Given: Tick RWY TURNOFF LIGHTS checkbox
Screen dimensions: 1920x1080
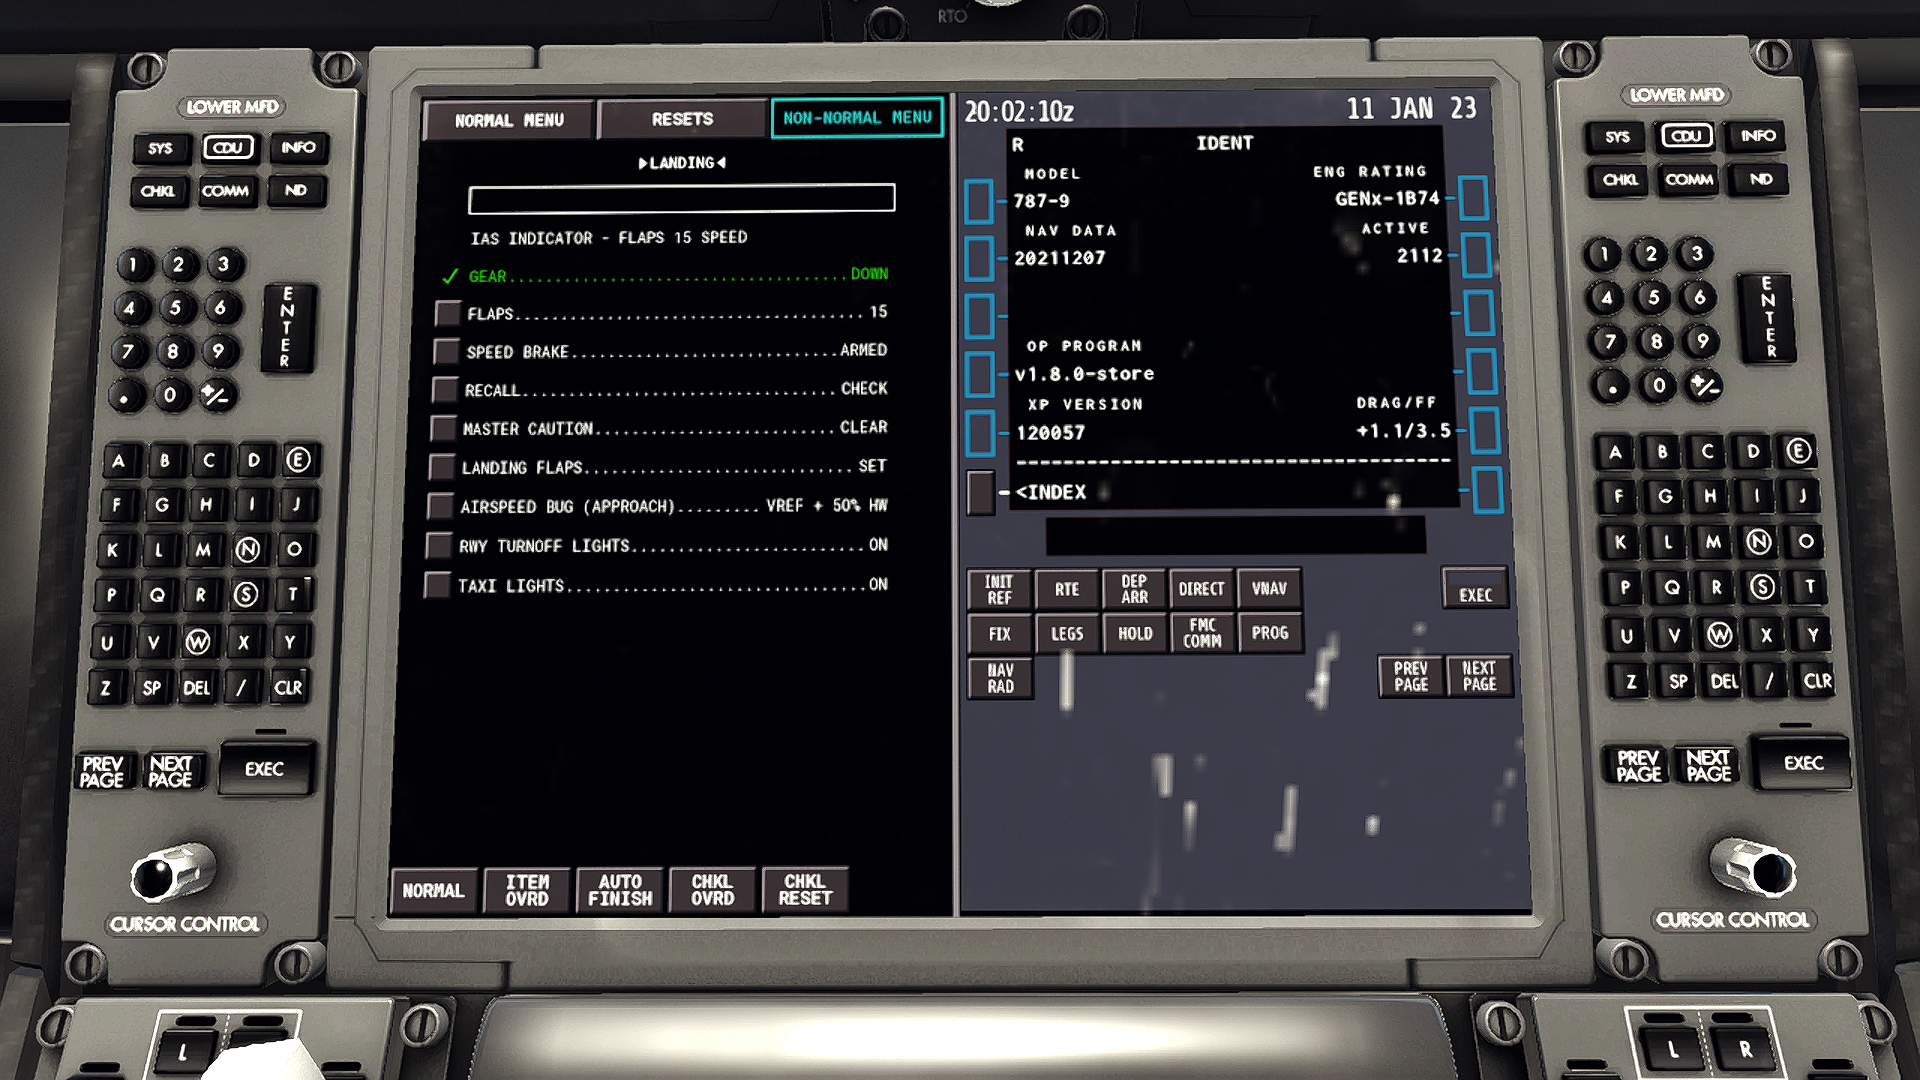Looking at the screenshot, I should click(x=438, y=545).
